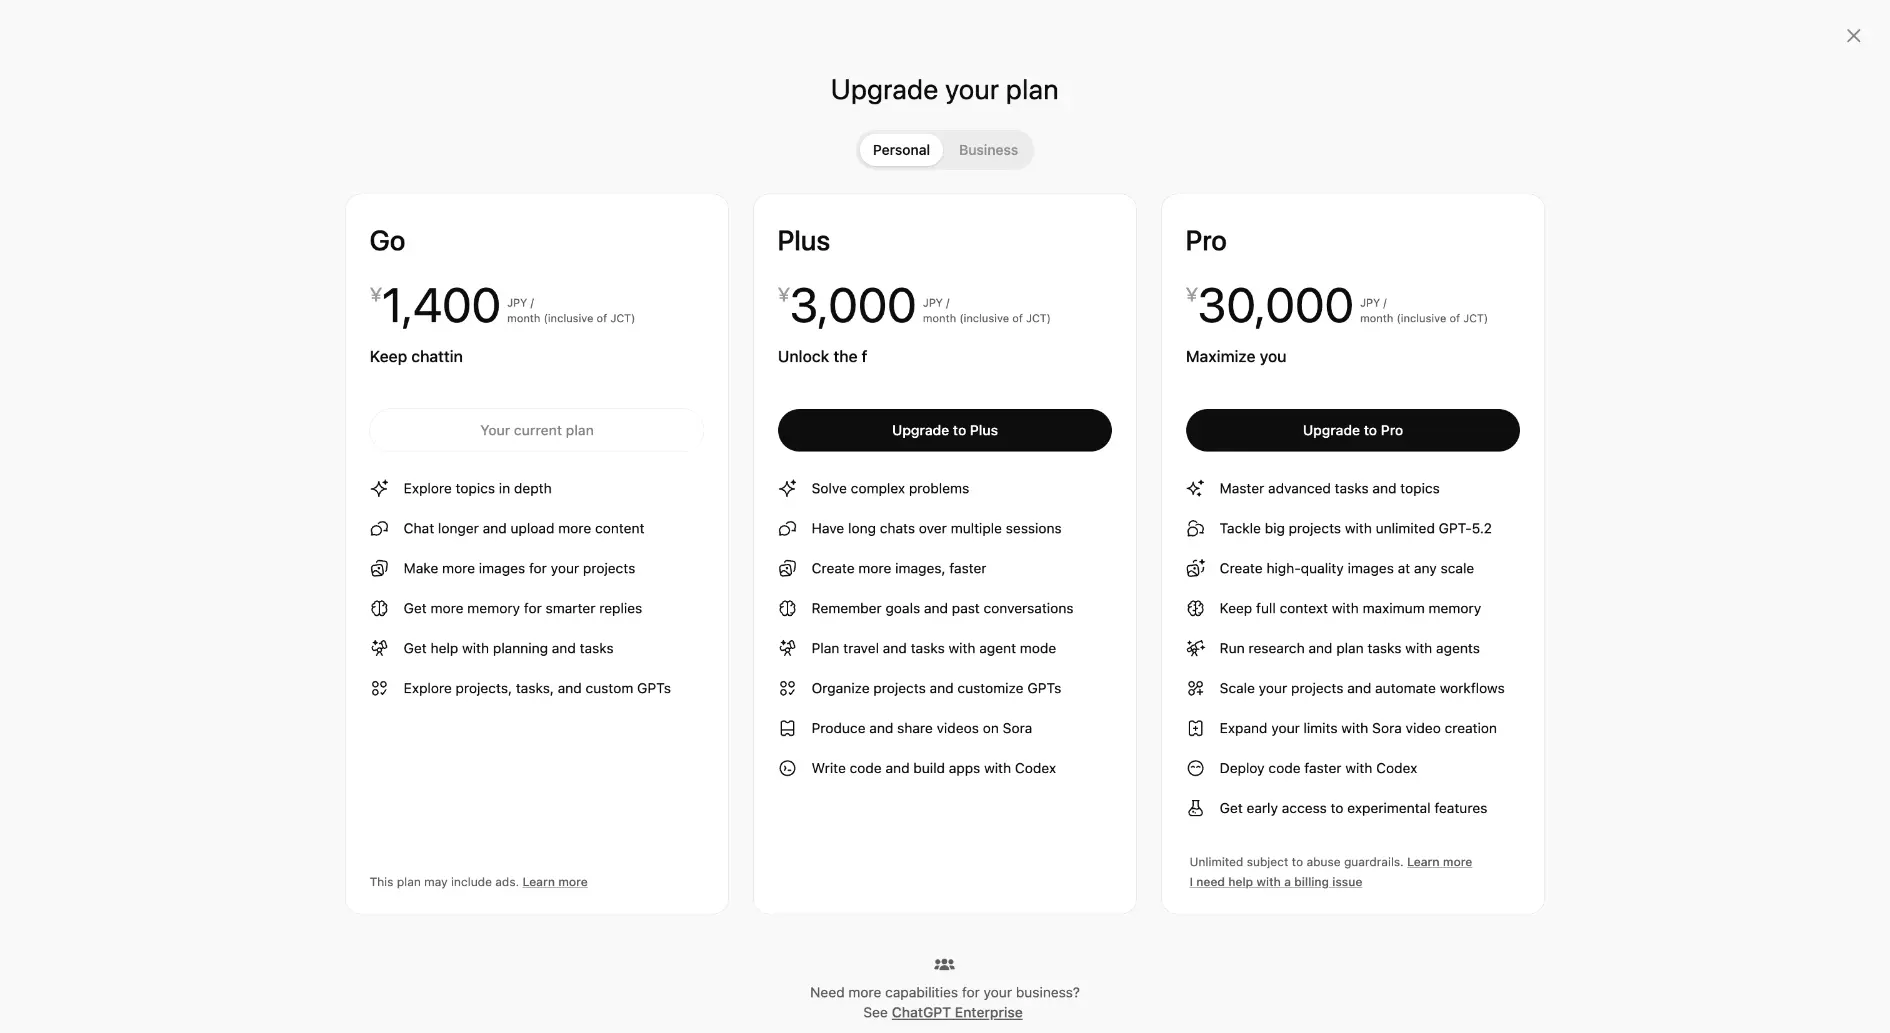Open the billing issue help link
Image resolution: width=1890 pixels, height=1033 pixels.
(x=1276, y=882)
